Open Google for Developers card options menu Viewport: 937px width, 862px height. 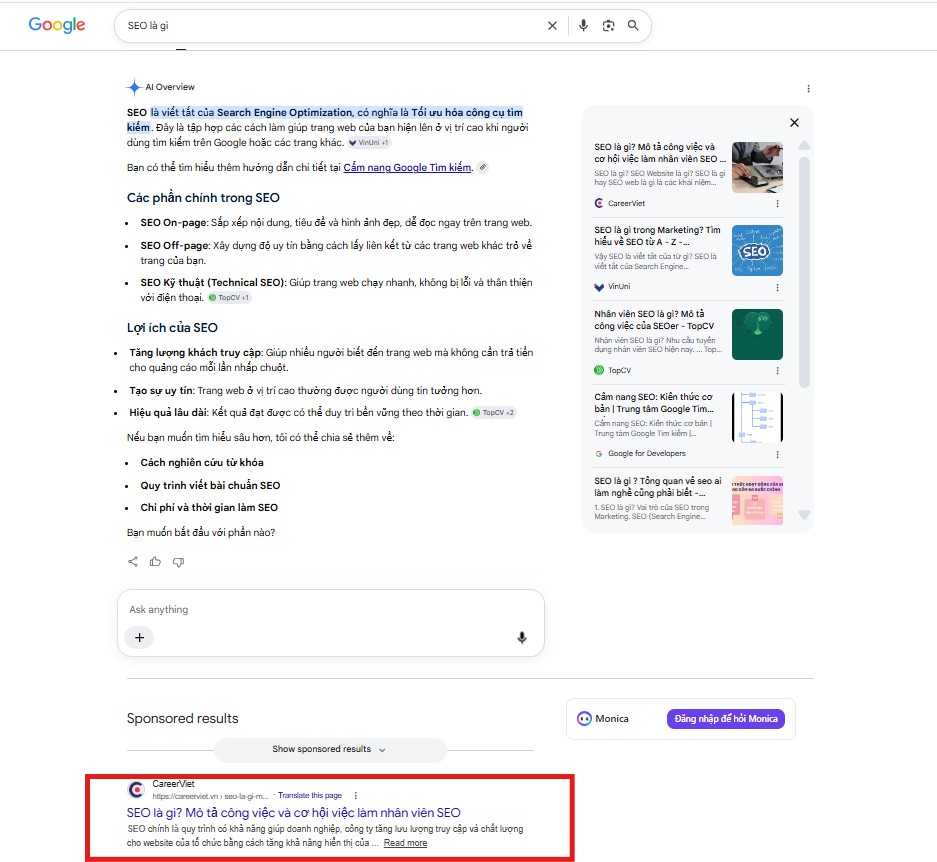click(x=777, y=454)
